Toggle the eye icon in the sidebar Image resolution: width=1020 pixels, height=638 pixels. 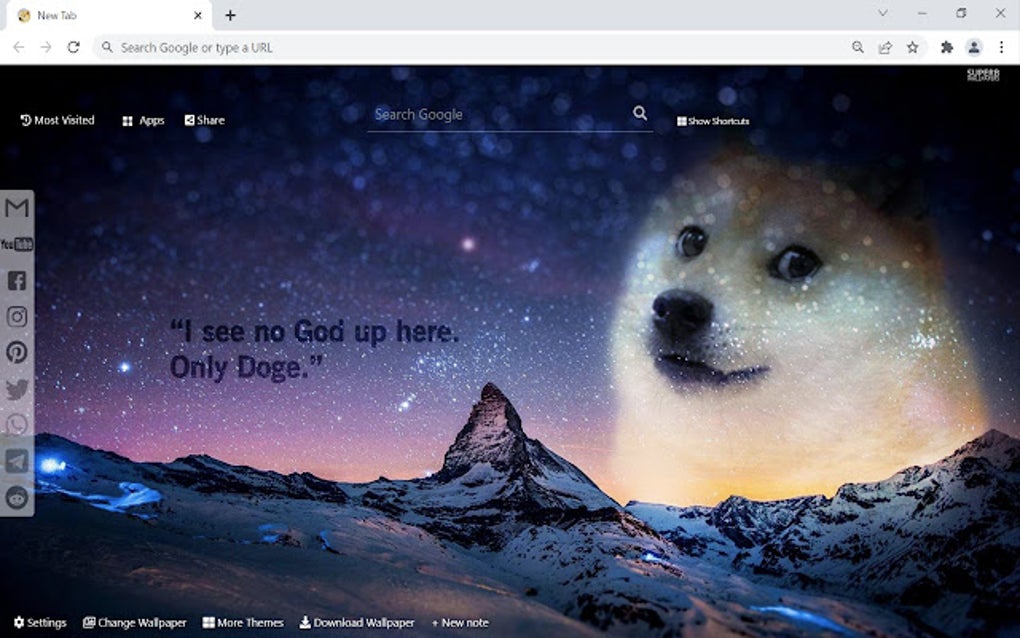(x=15, y=497)
